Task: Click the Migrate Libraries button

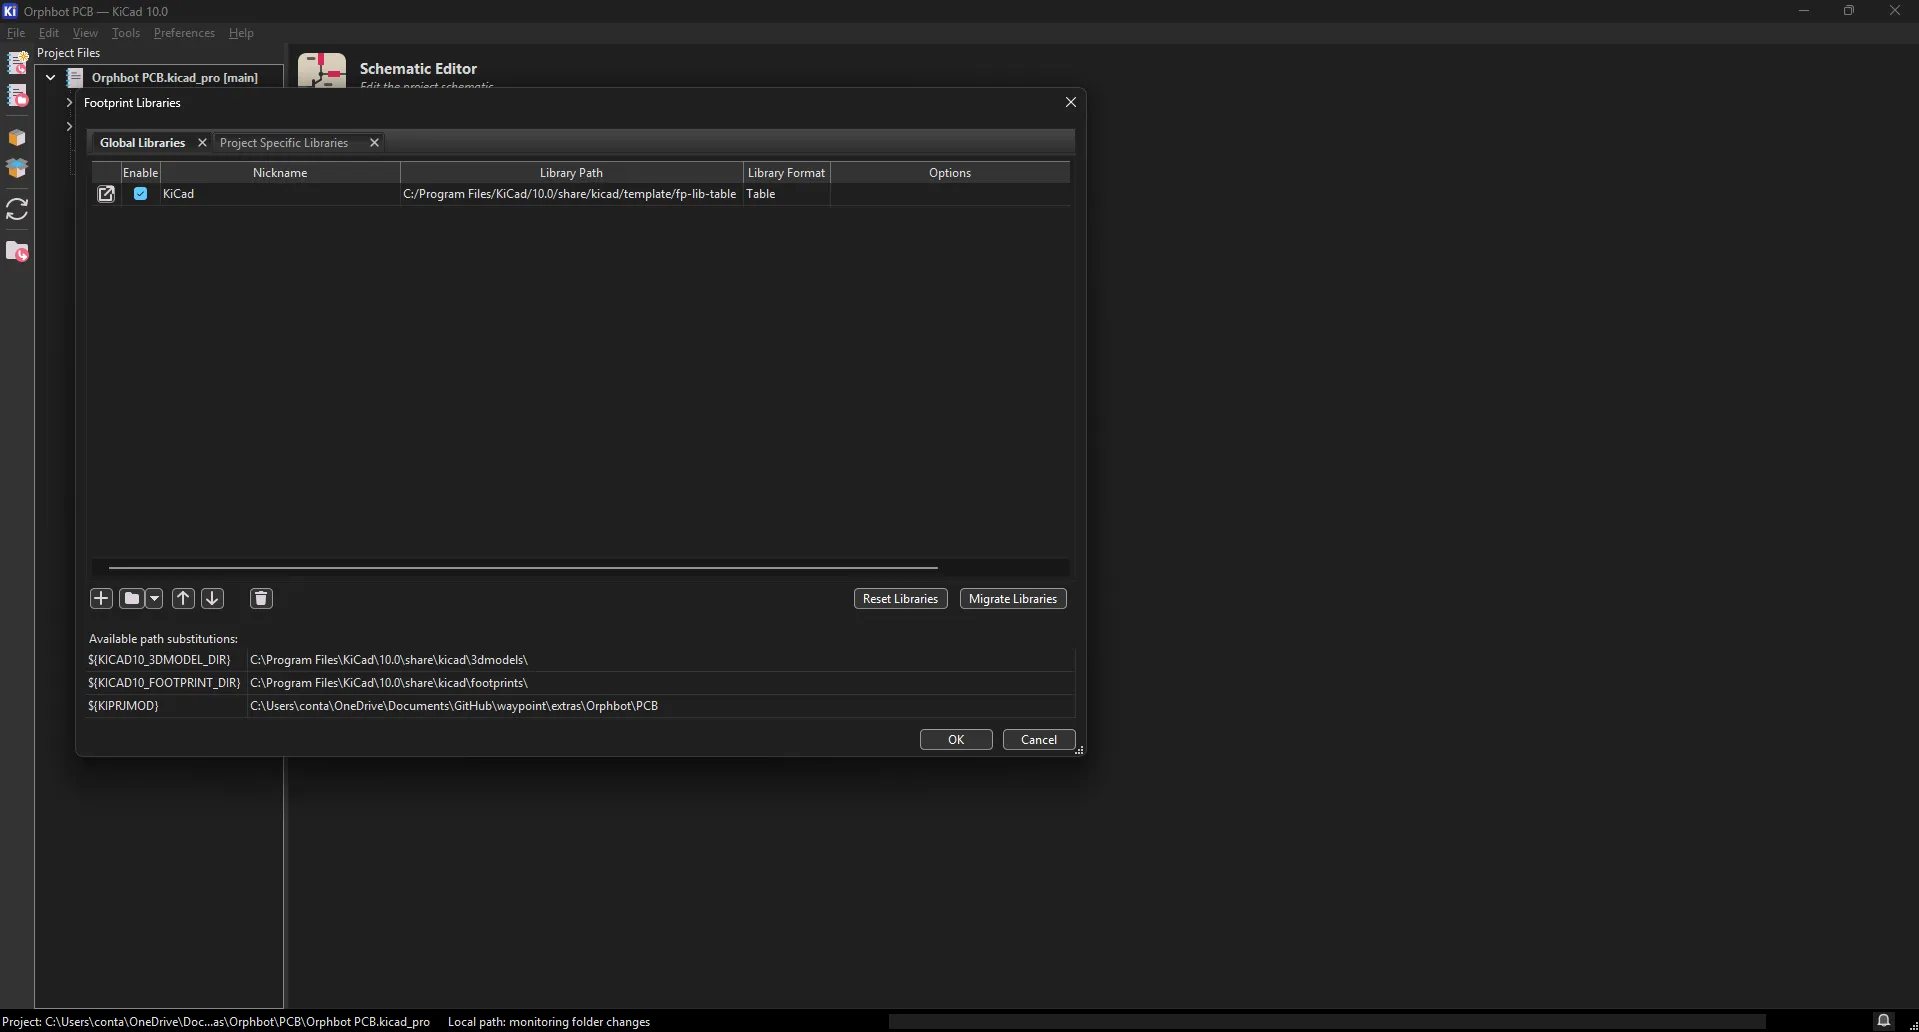Action: [1013, 598]
